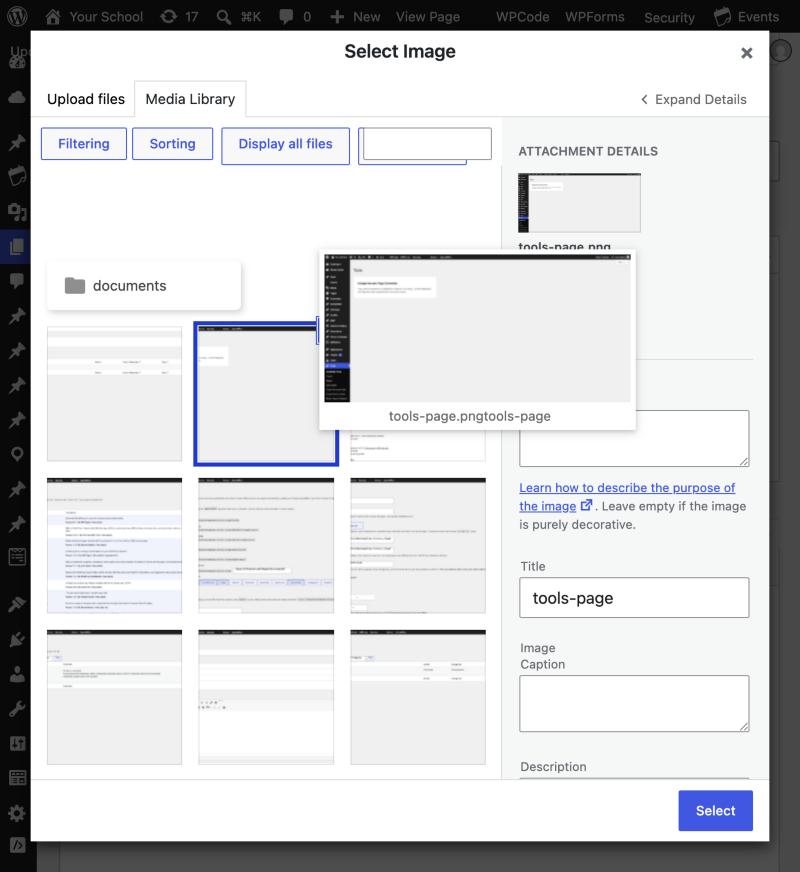Screen dimensions: 800x872
Task: Switch to the Media Library tab
Action: (x=190, y=99)
